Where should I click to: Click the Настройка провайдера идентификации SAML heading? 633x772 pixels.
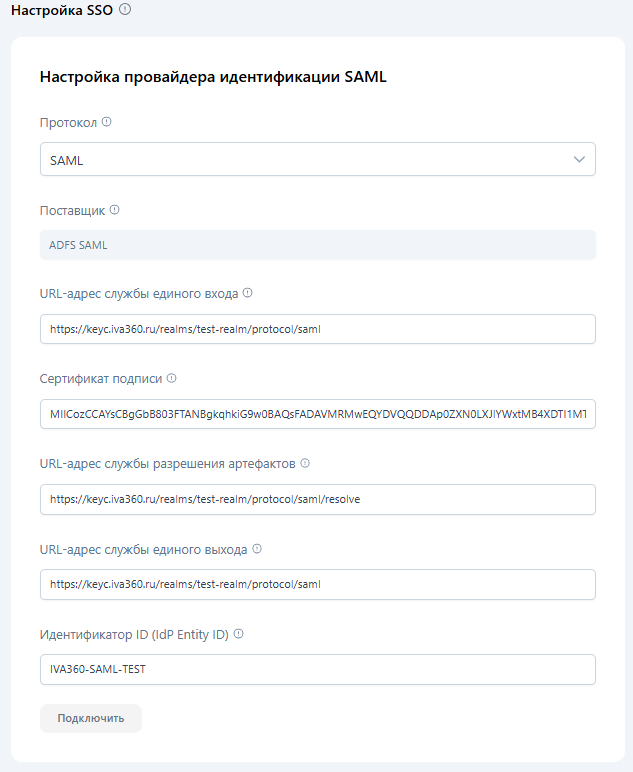coord(213,77)
